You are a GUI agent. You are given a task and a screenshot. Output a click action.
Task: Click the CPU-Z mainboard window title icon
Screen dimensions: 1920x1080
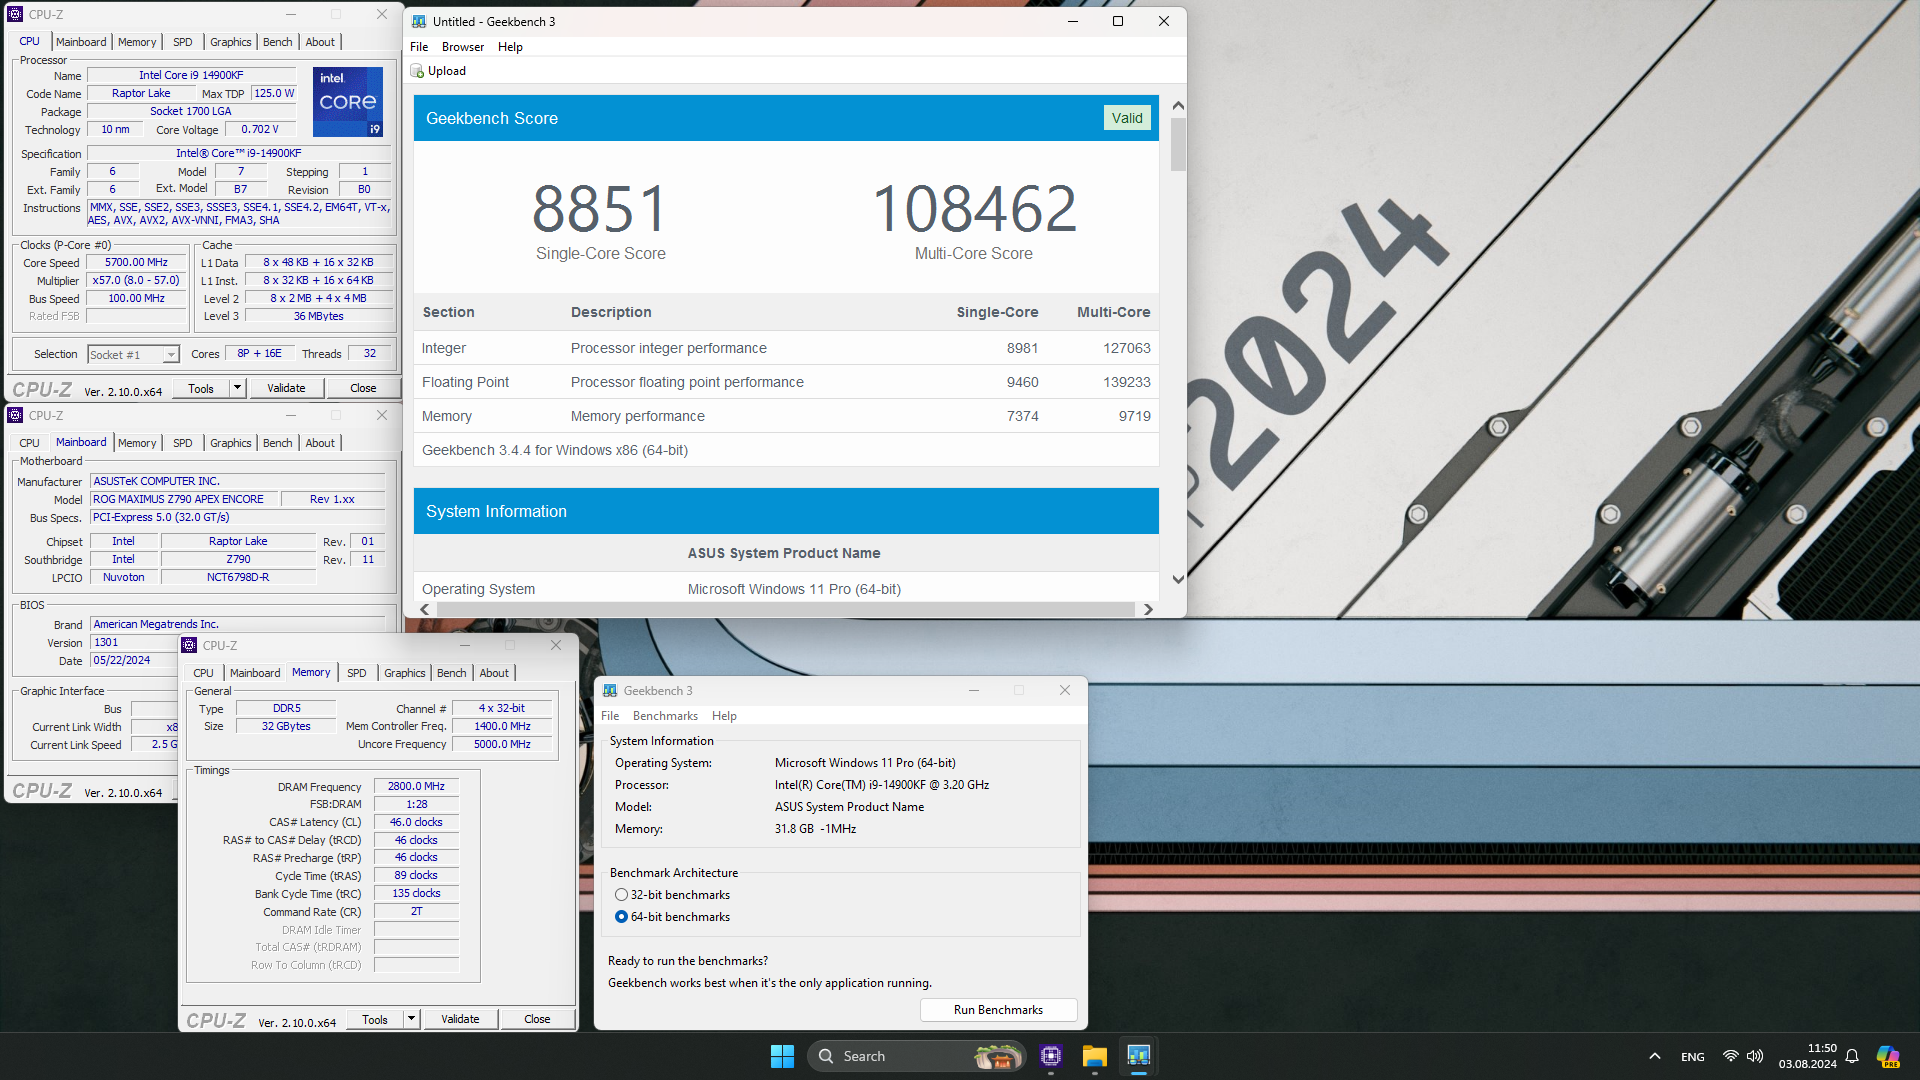[15, 415]
